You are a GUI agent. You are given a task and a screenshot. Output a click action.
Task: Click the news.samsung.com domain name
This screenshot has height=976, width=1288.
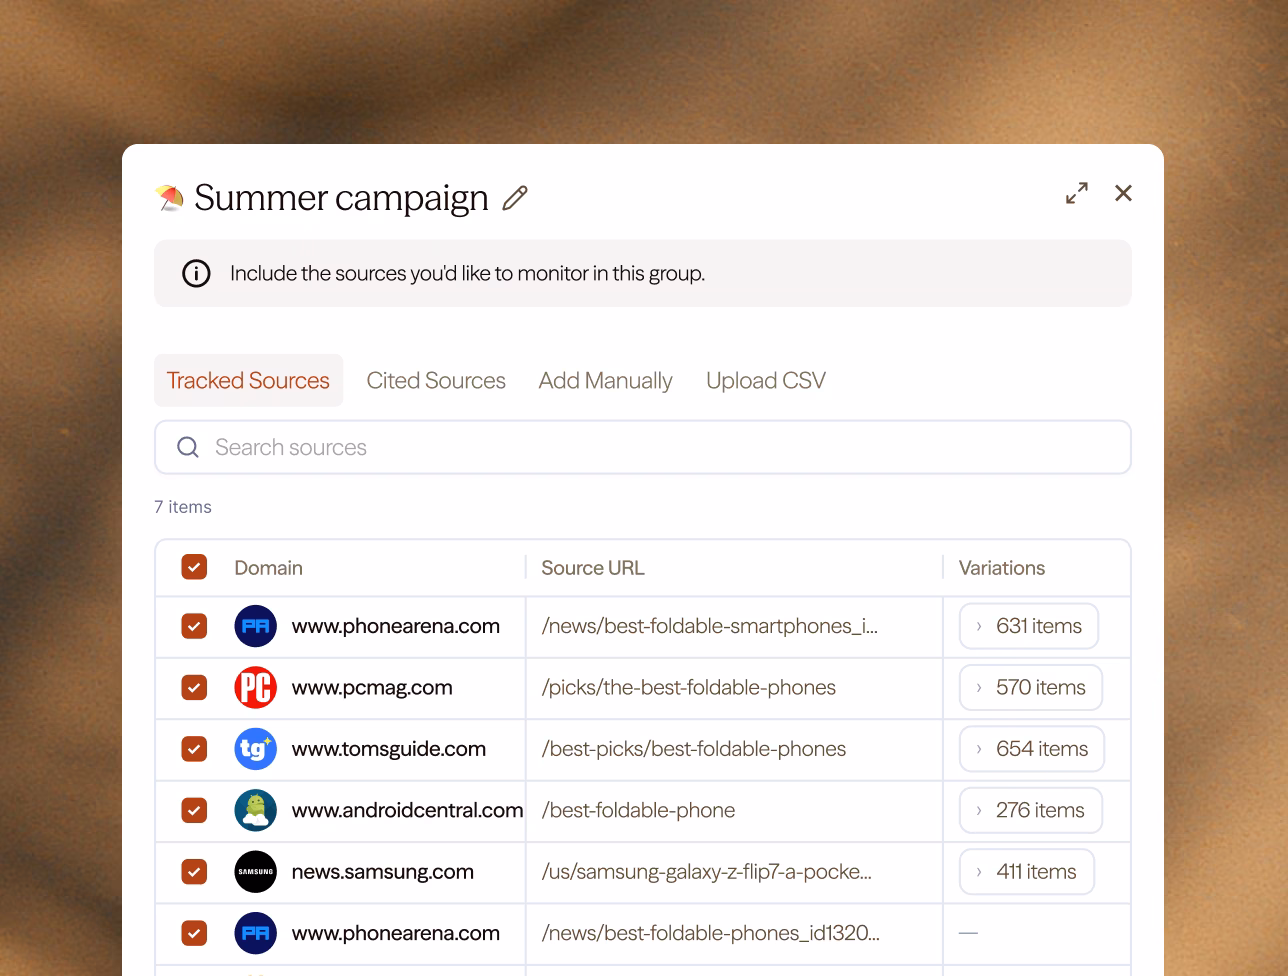click(x=383, y=872)
